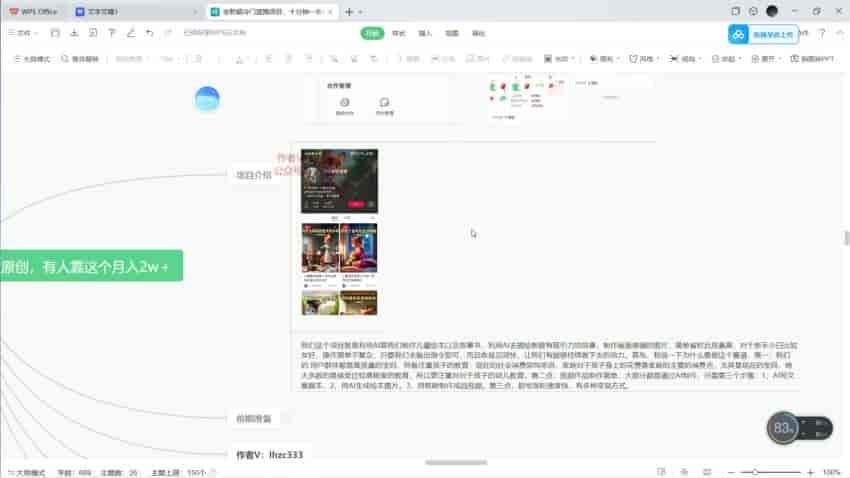This screenshot has height=478, width=850.
Task: Open the font size dropdown
Action: (x=169, y=59)
